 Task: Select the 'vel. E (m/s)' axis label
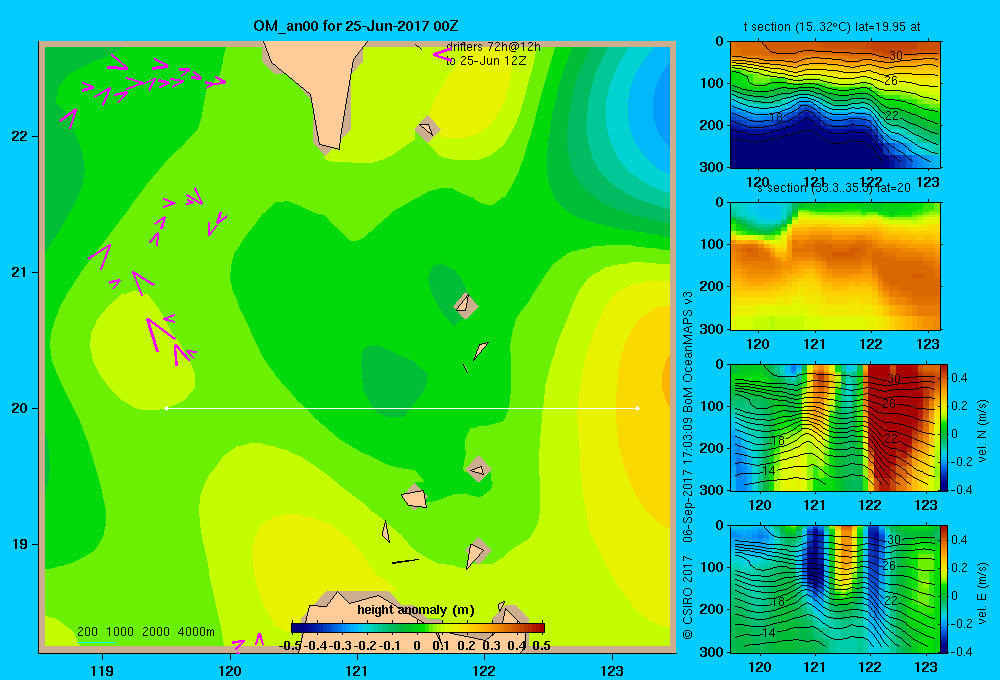tap(983, 593)
